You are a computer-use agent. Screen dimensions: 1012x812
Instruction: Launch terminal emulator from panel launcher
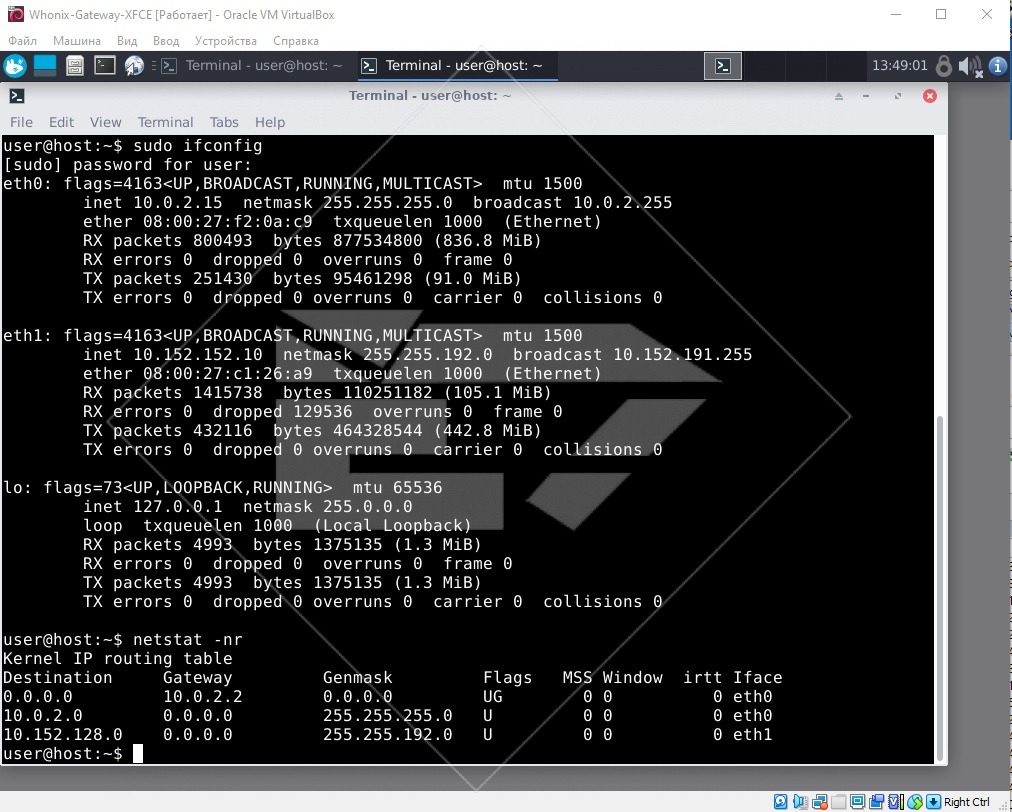105,66
